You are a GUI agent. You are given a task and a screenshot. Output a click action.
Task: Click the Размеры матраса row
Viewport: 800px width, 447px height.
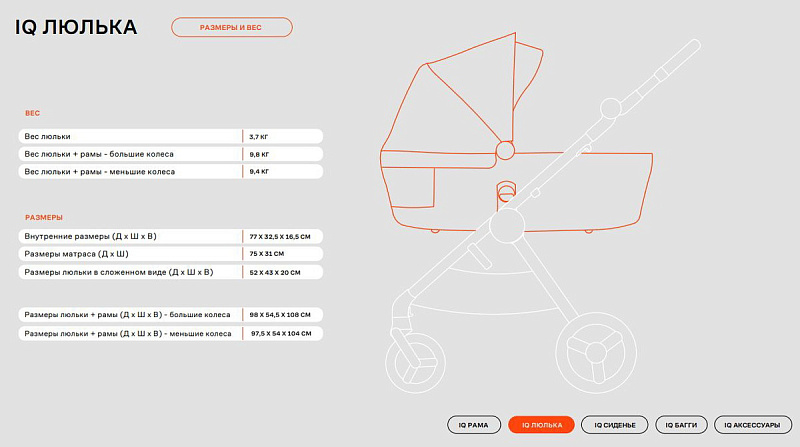(x=130, y=254)
